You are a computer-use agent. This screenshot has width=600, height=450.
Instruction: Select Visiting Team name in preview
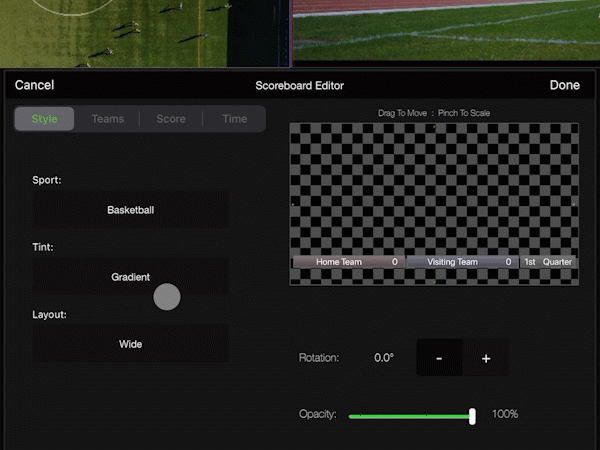point(452,262)
